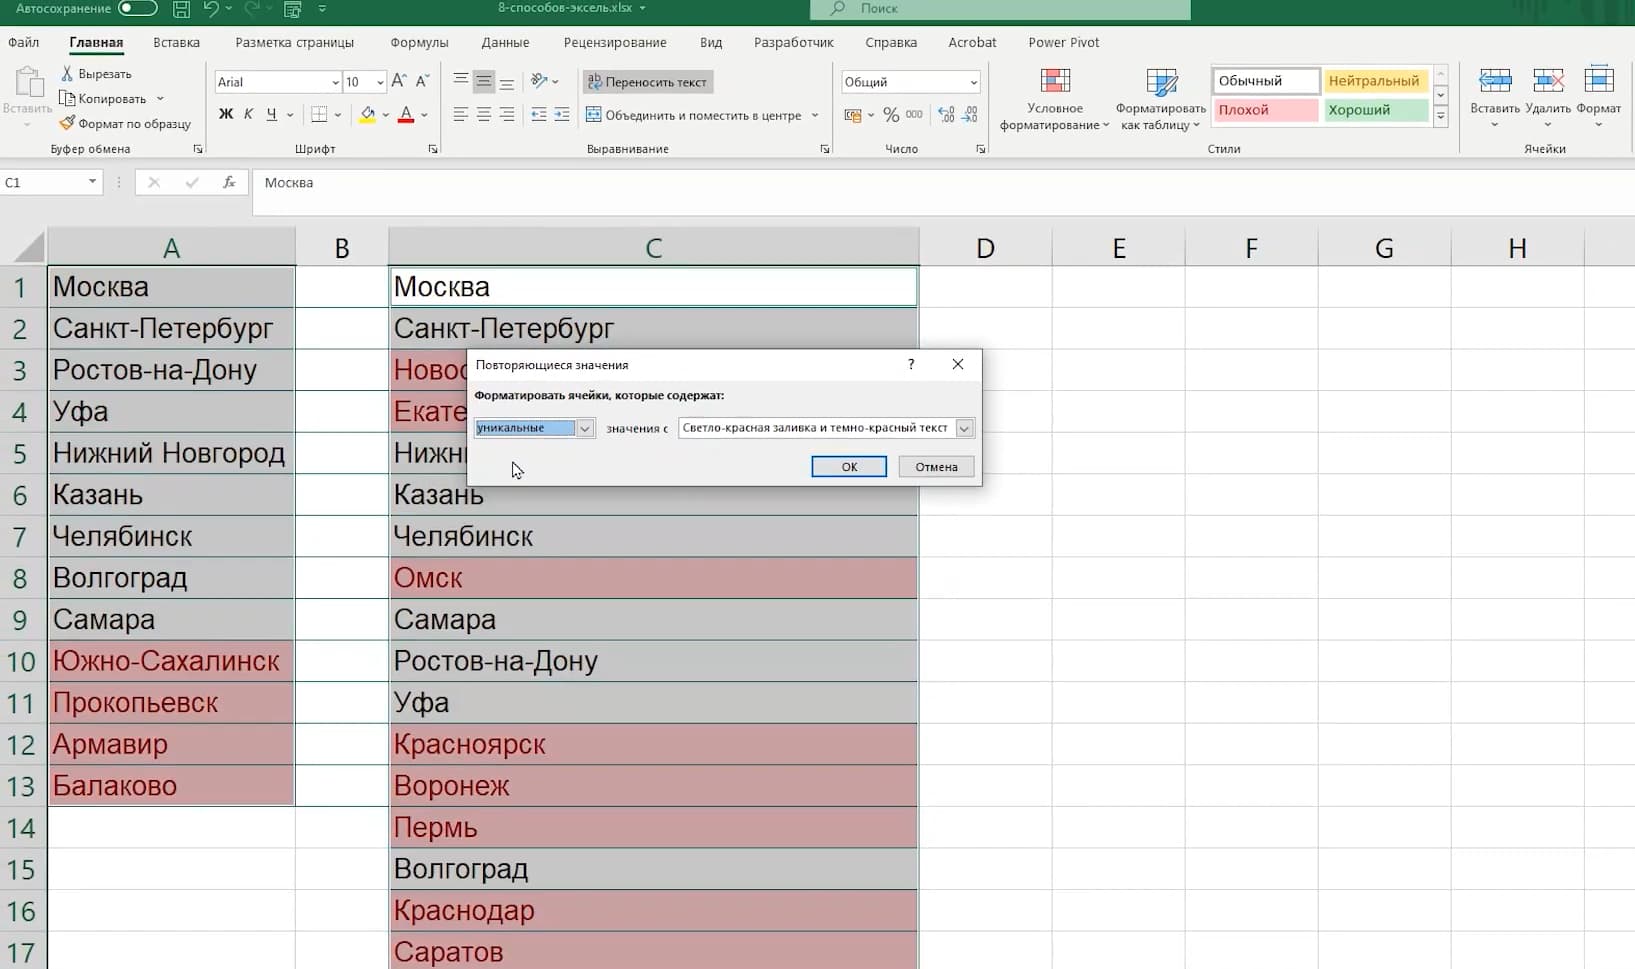Select the Плохой red cell style swatch
The height and width of the screenshot is (969, 1635).
click(x=1264, y=110)
